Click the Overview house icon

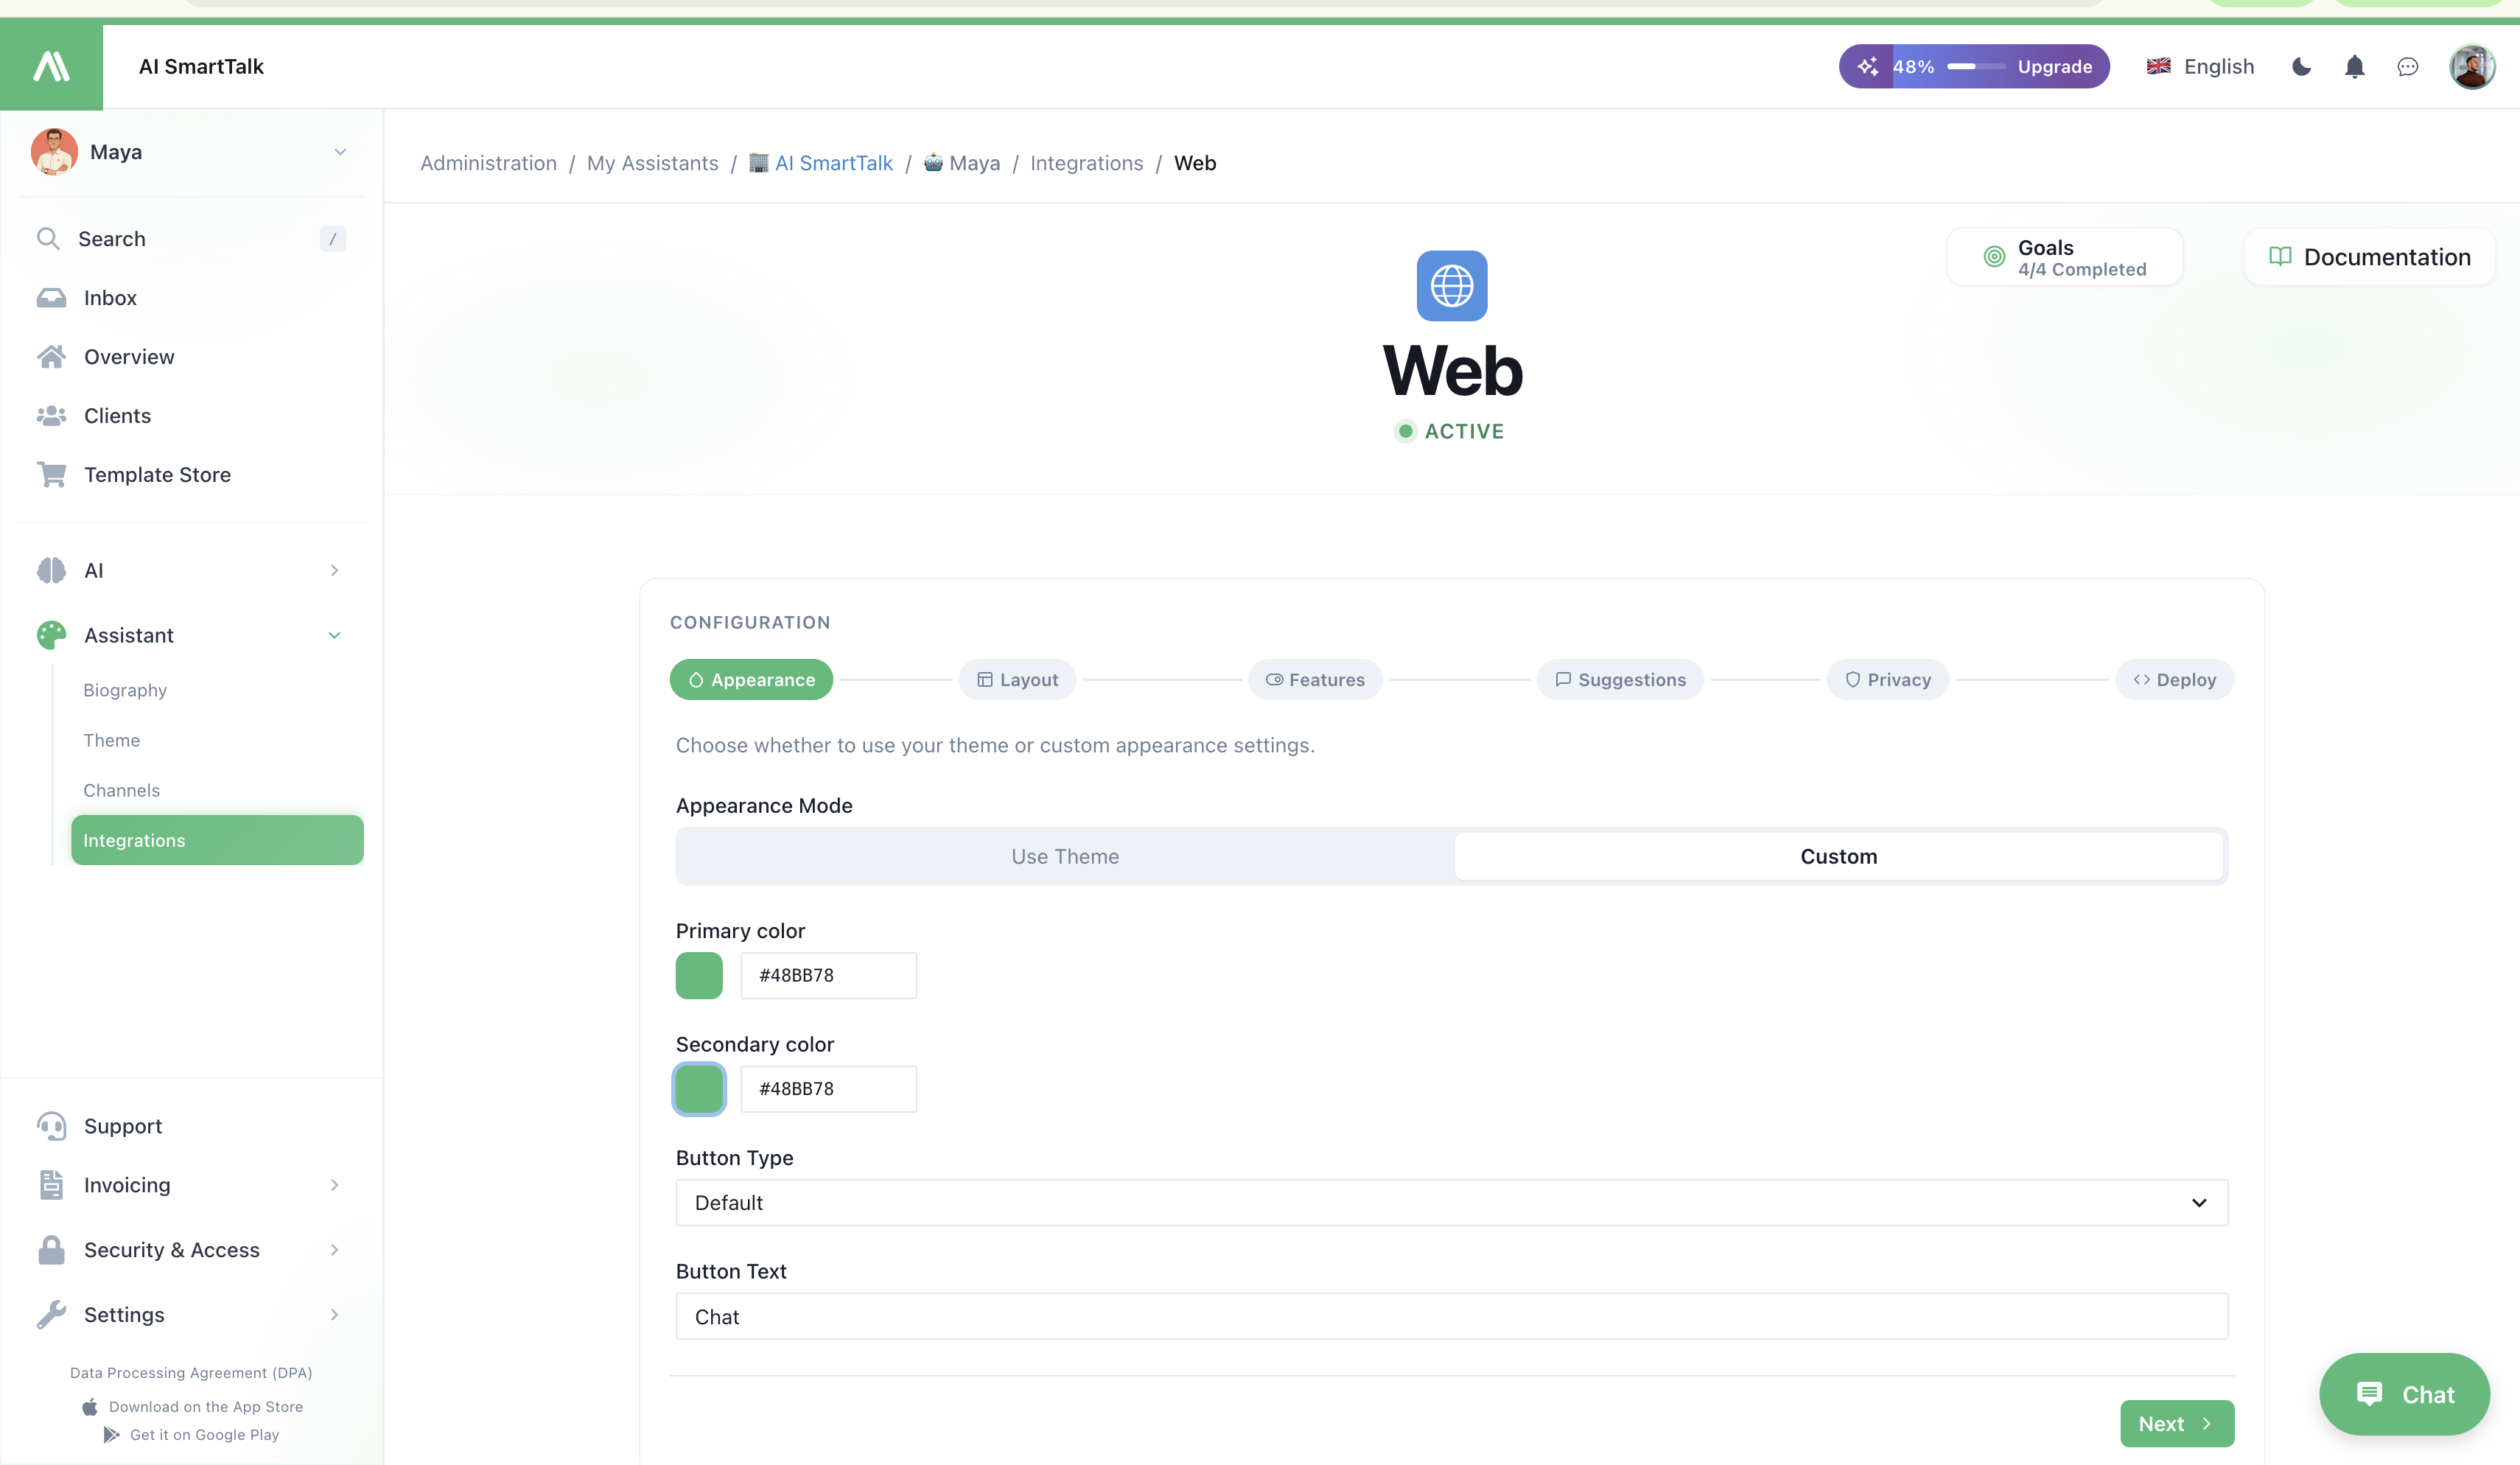click(51, 357)
